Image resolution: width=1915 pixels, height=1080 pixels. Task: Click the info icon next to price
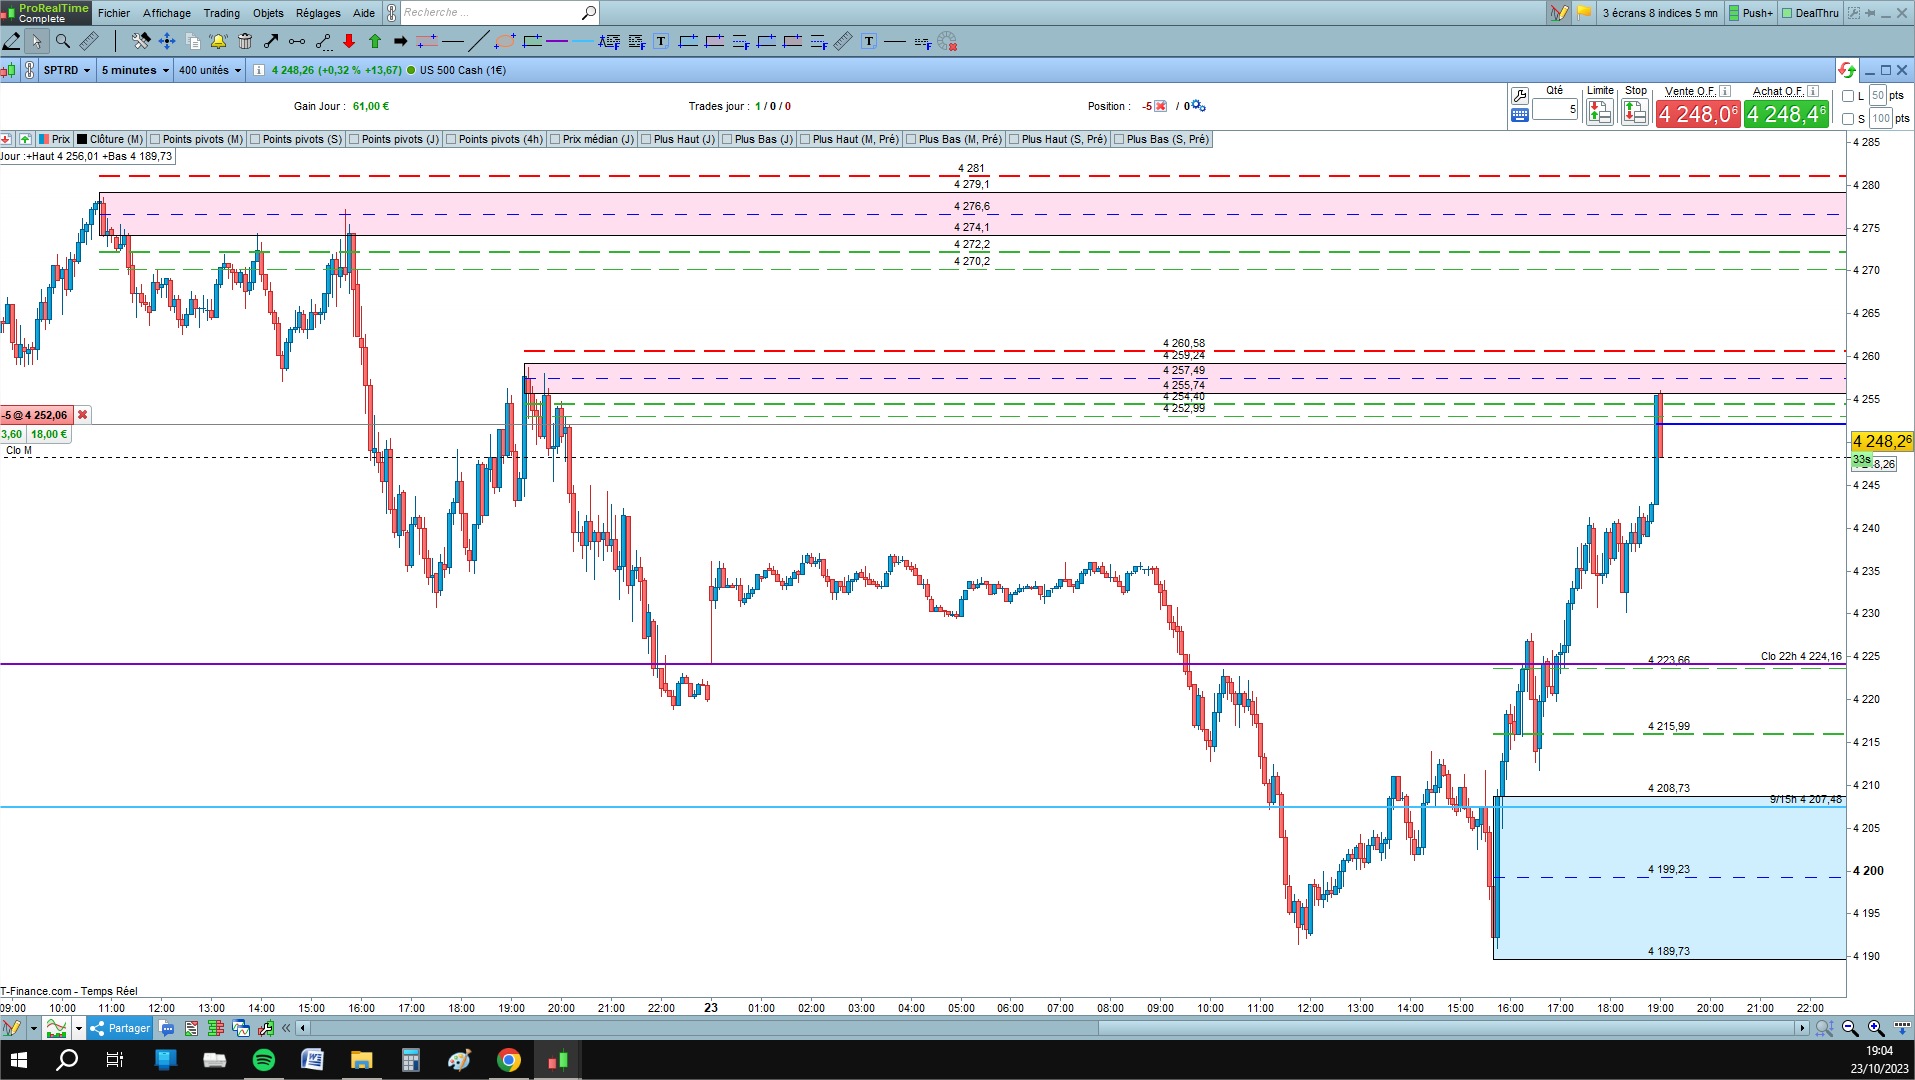click(x=259, y=70)
